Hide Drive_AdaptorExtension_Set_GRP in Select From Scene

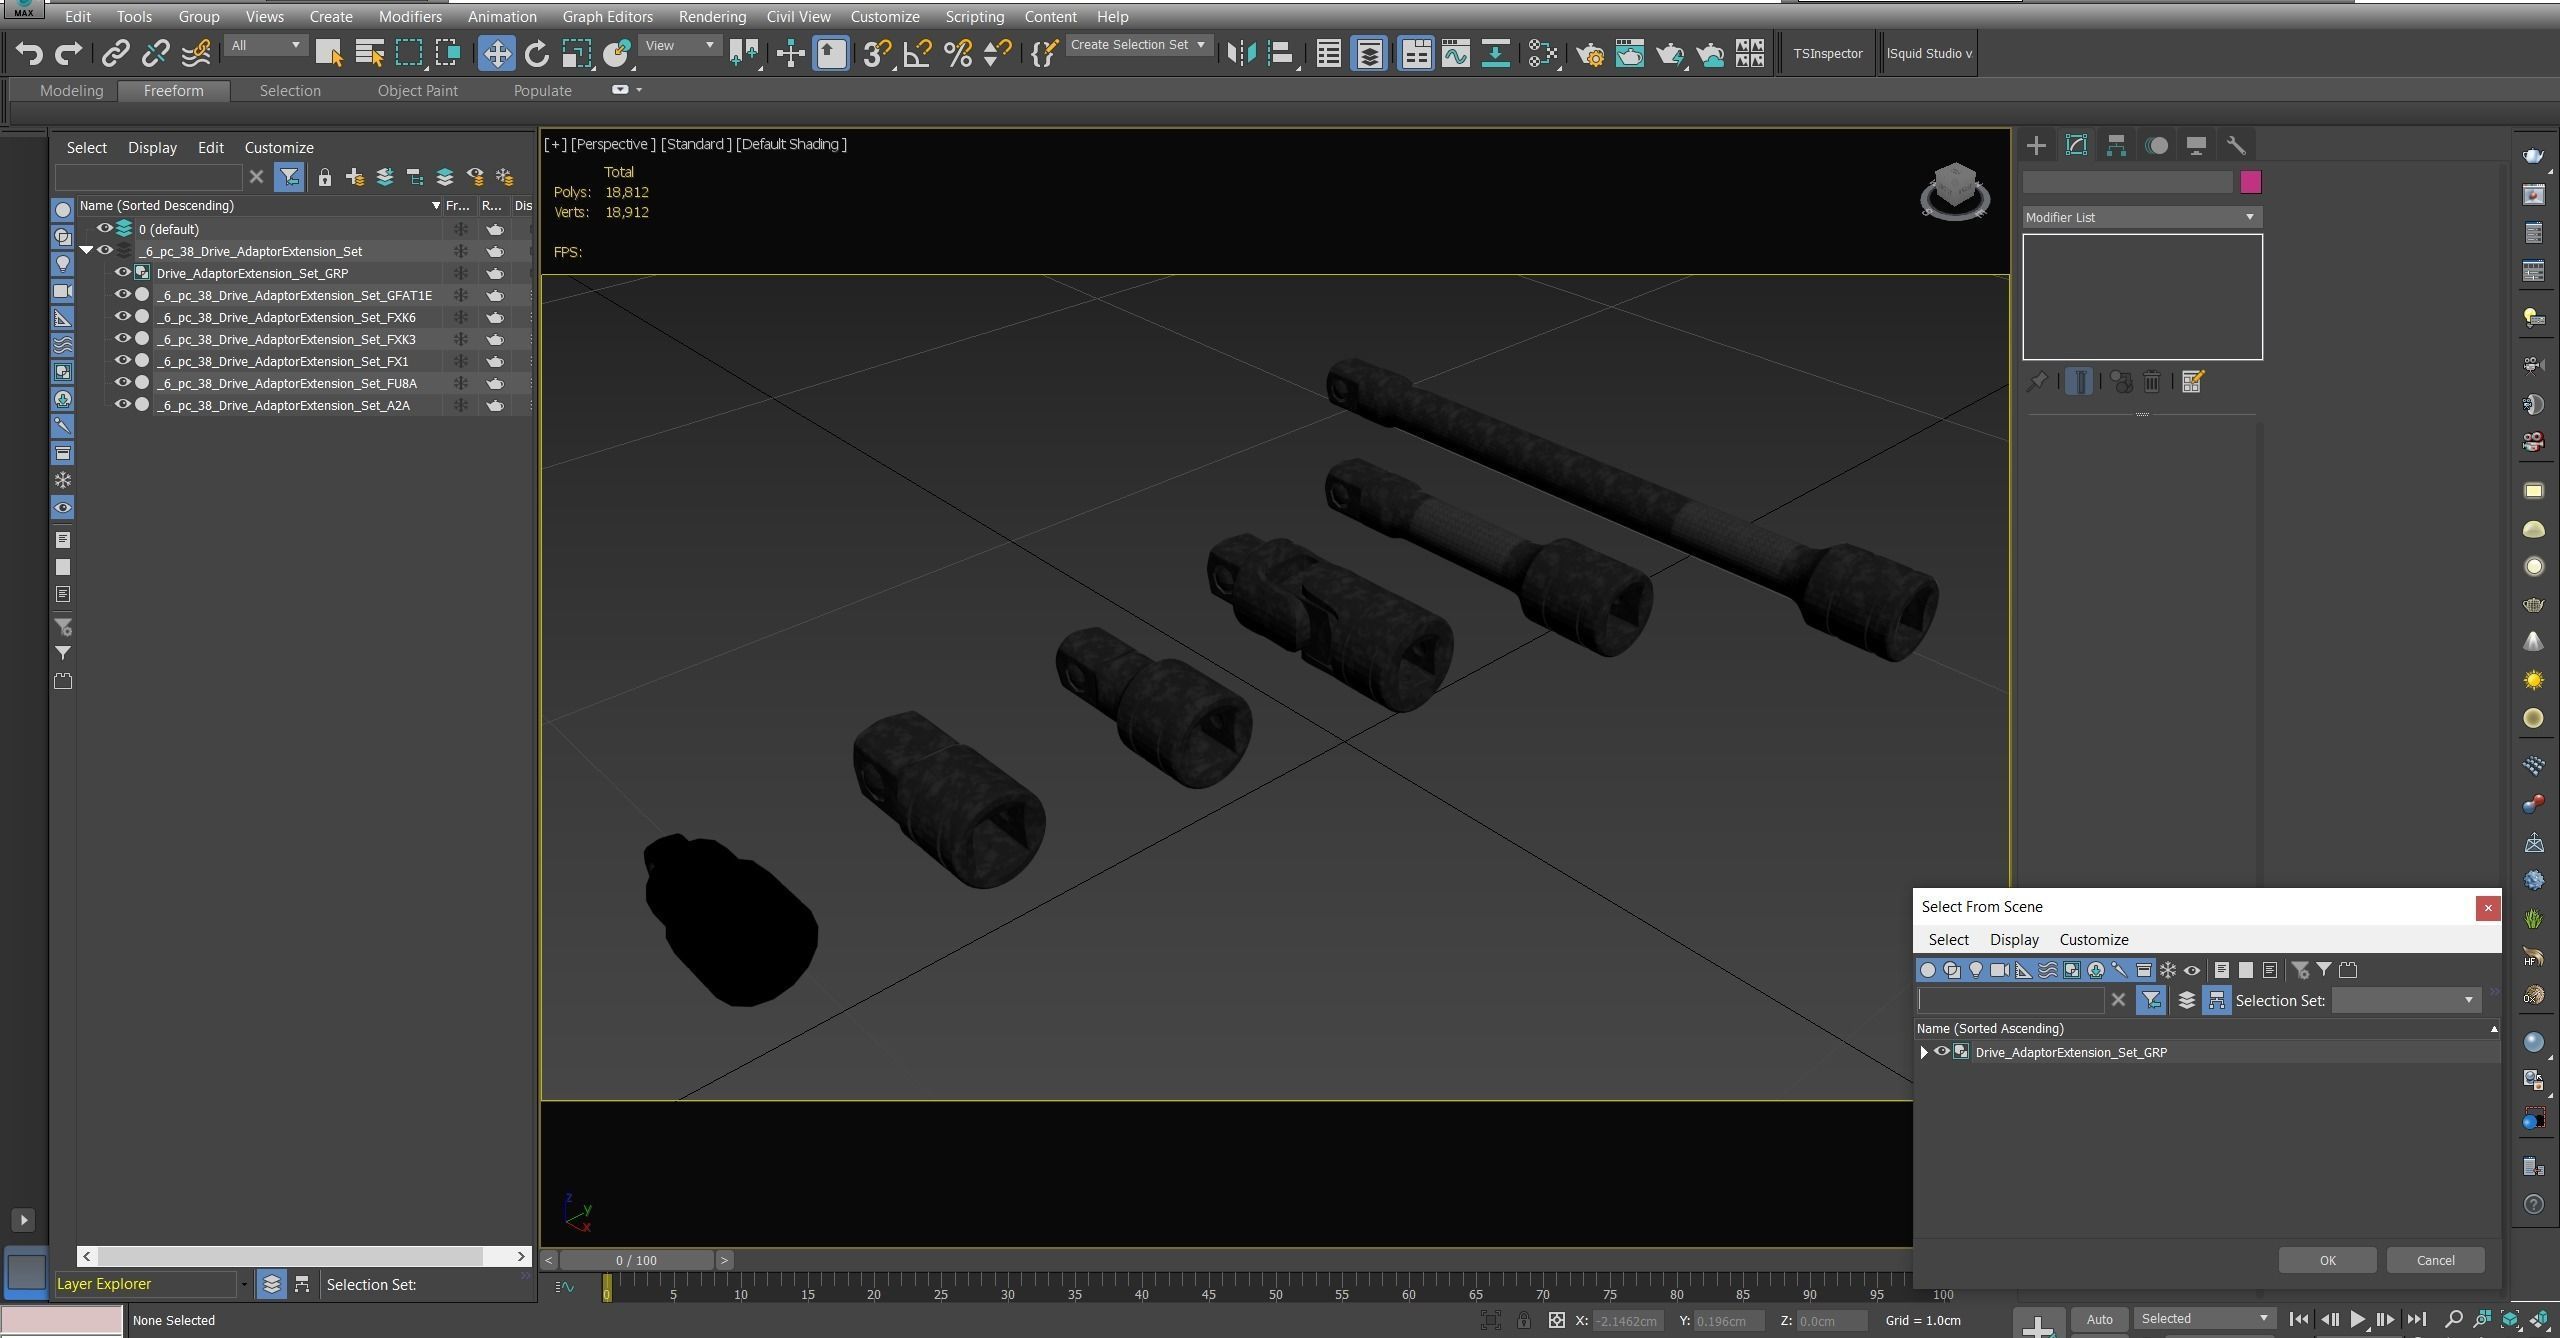pos(1941,1052)
